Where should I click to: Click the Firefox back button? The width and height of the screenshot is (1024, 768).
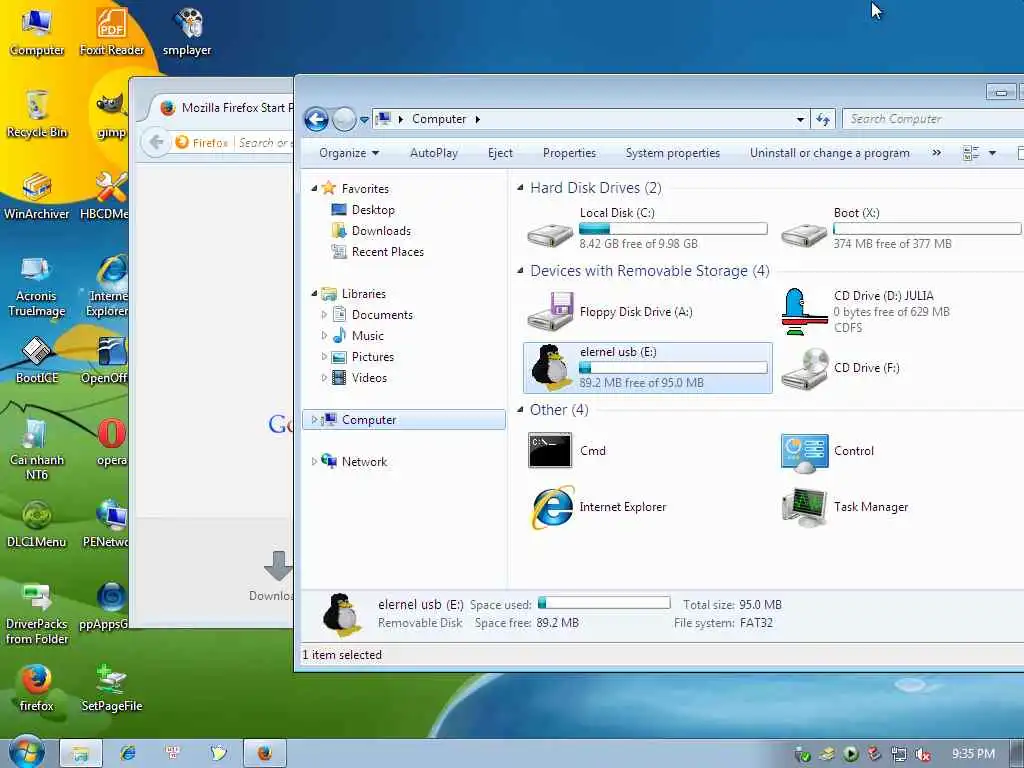coord(156,142)
